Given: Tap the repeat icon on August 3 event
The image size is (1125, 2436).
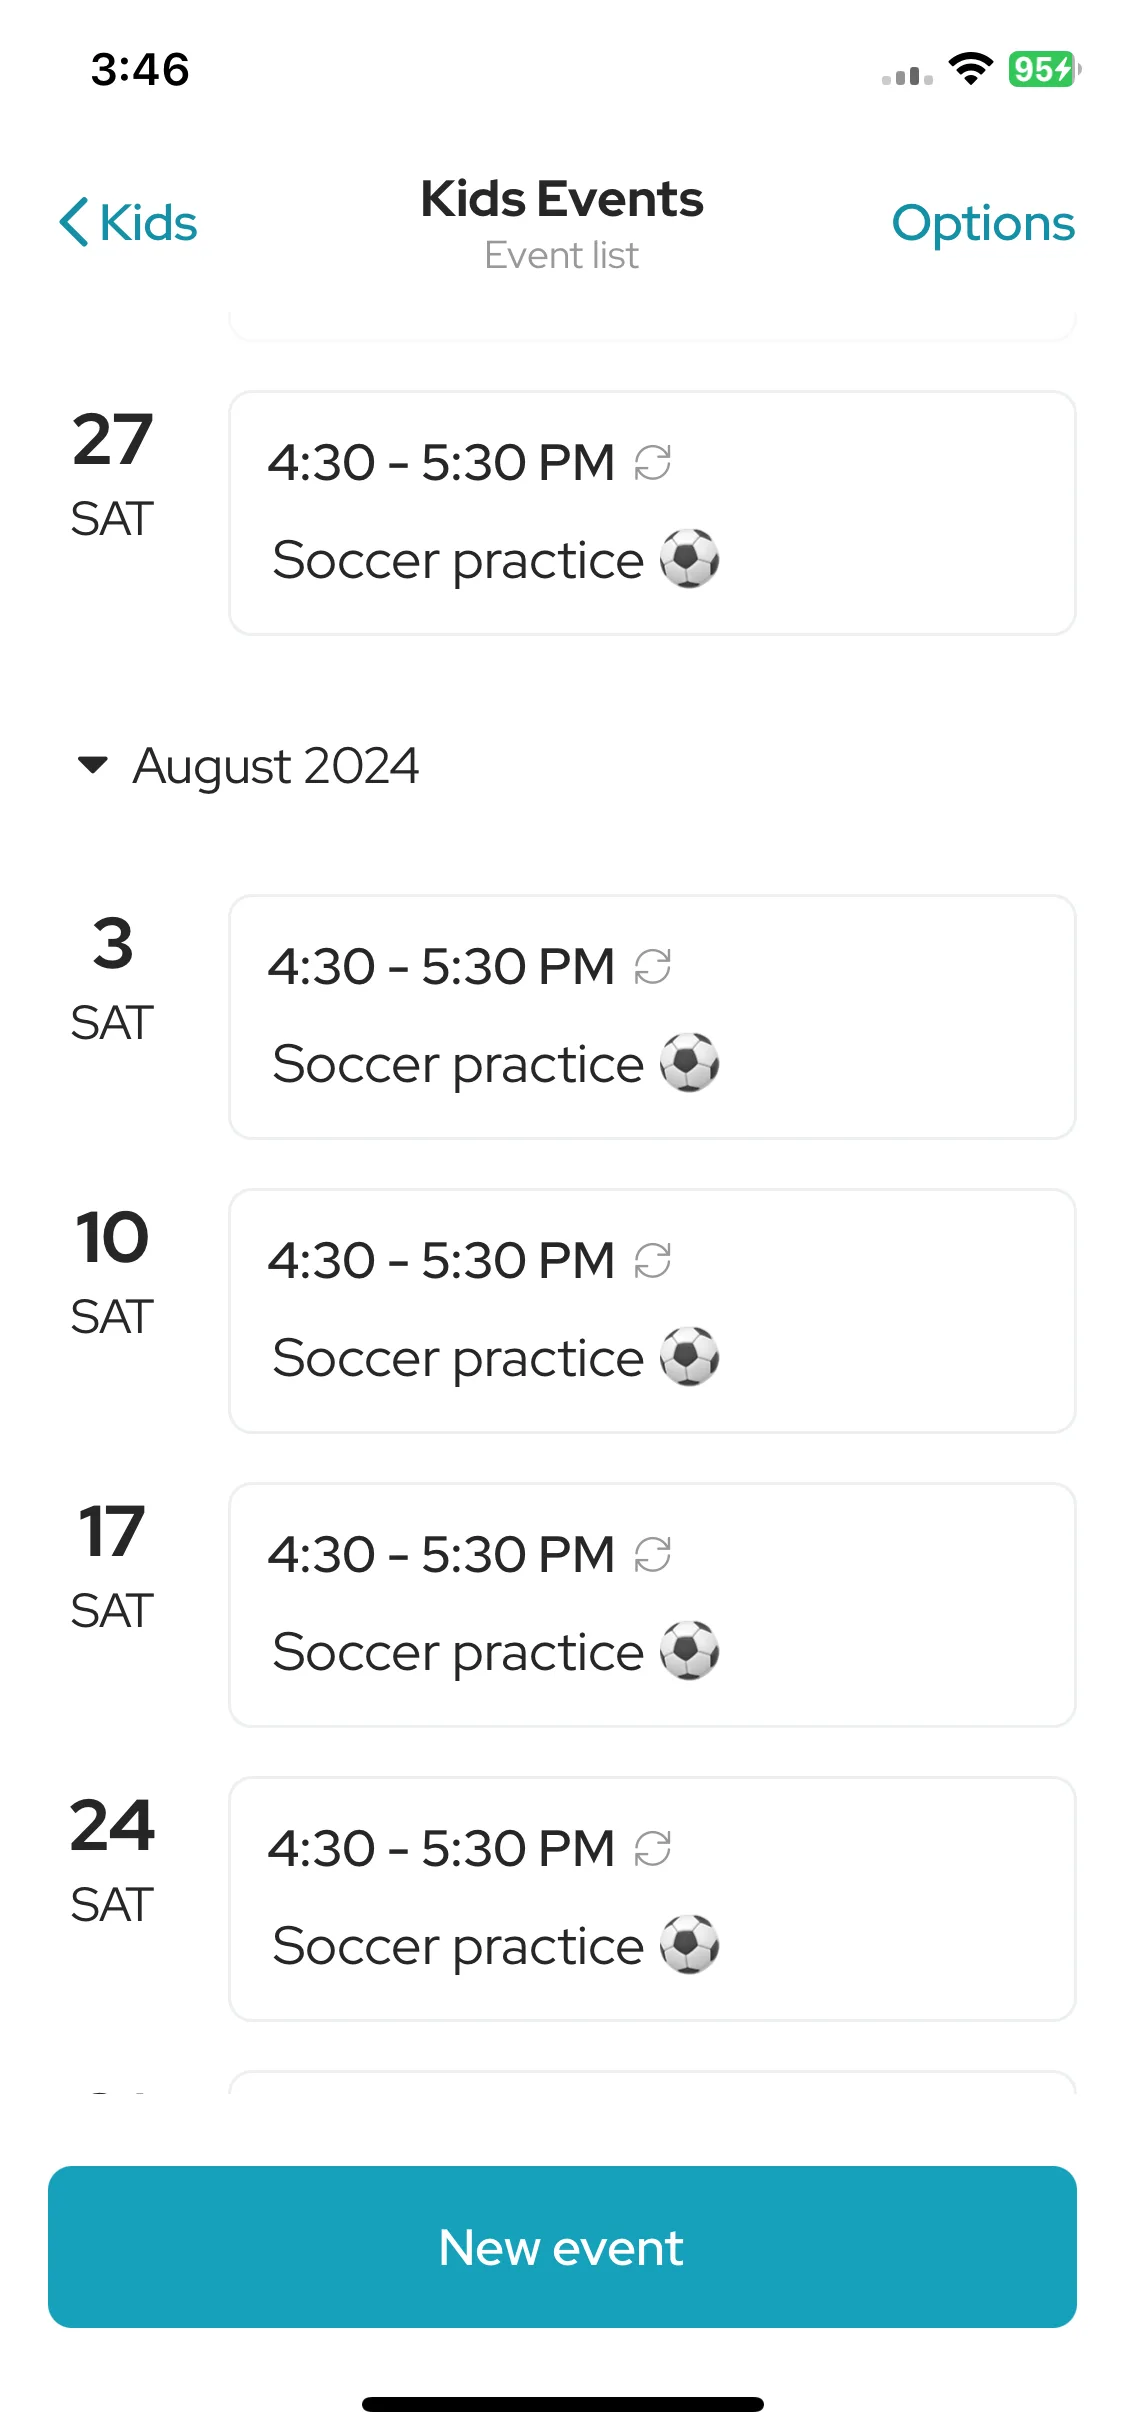Looking at the screenshot, I should point(653,967).
